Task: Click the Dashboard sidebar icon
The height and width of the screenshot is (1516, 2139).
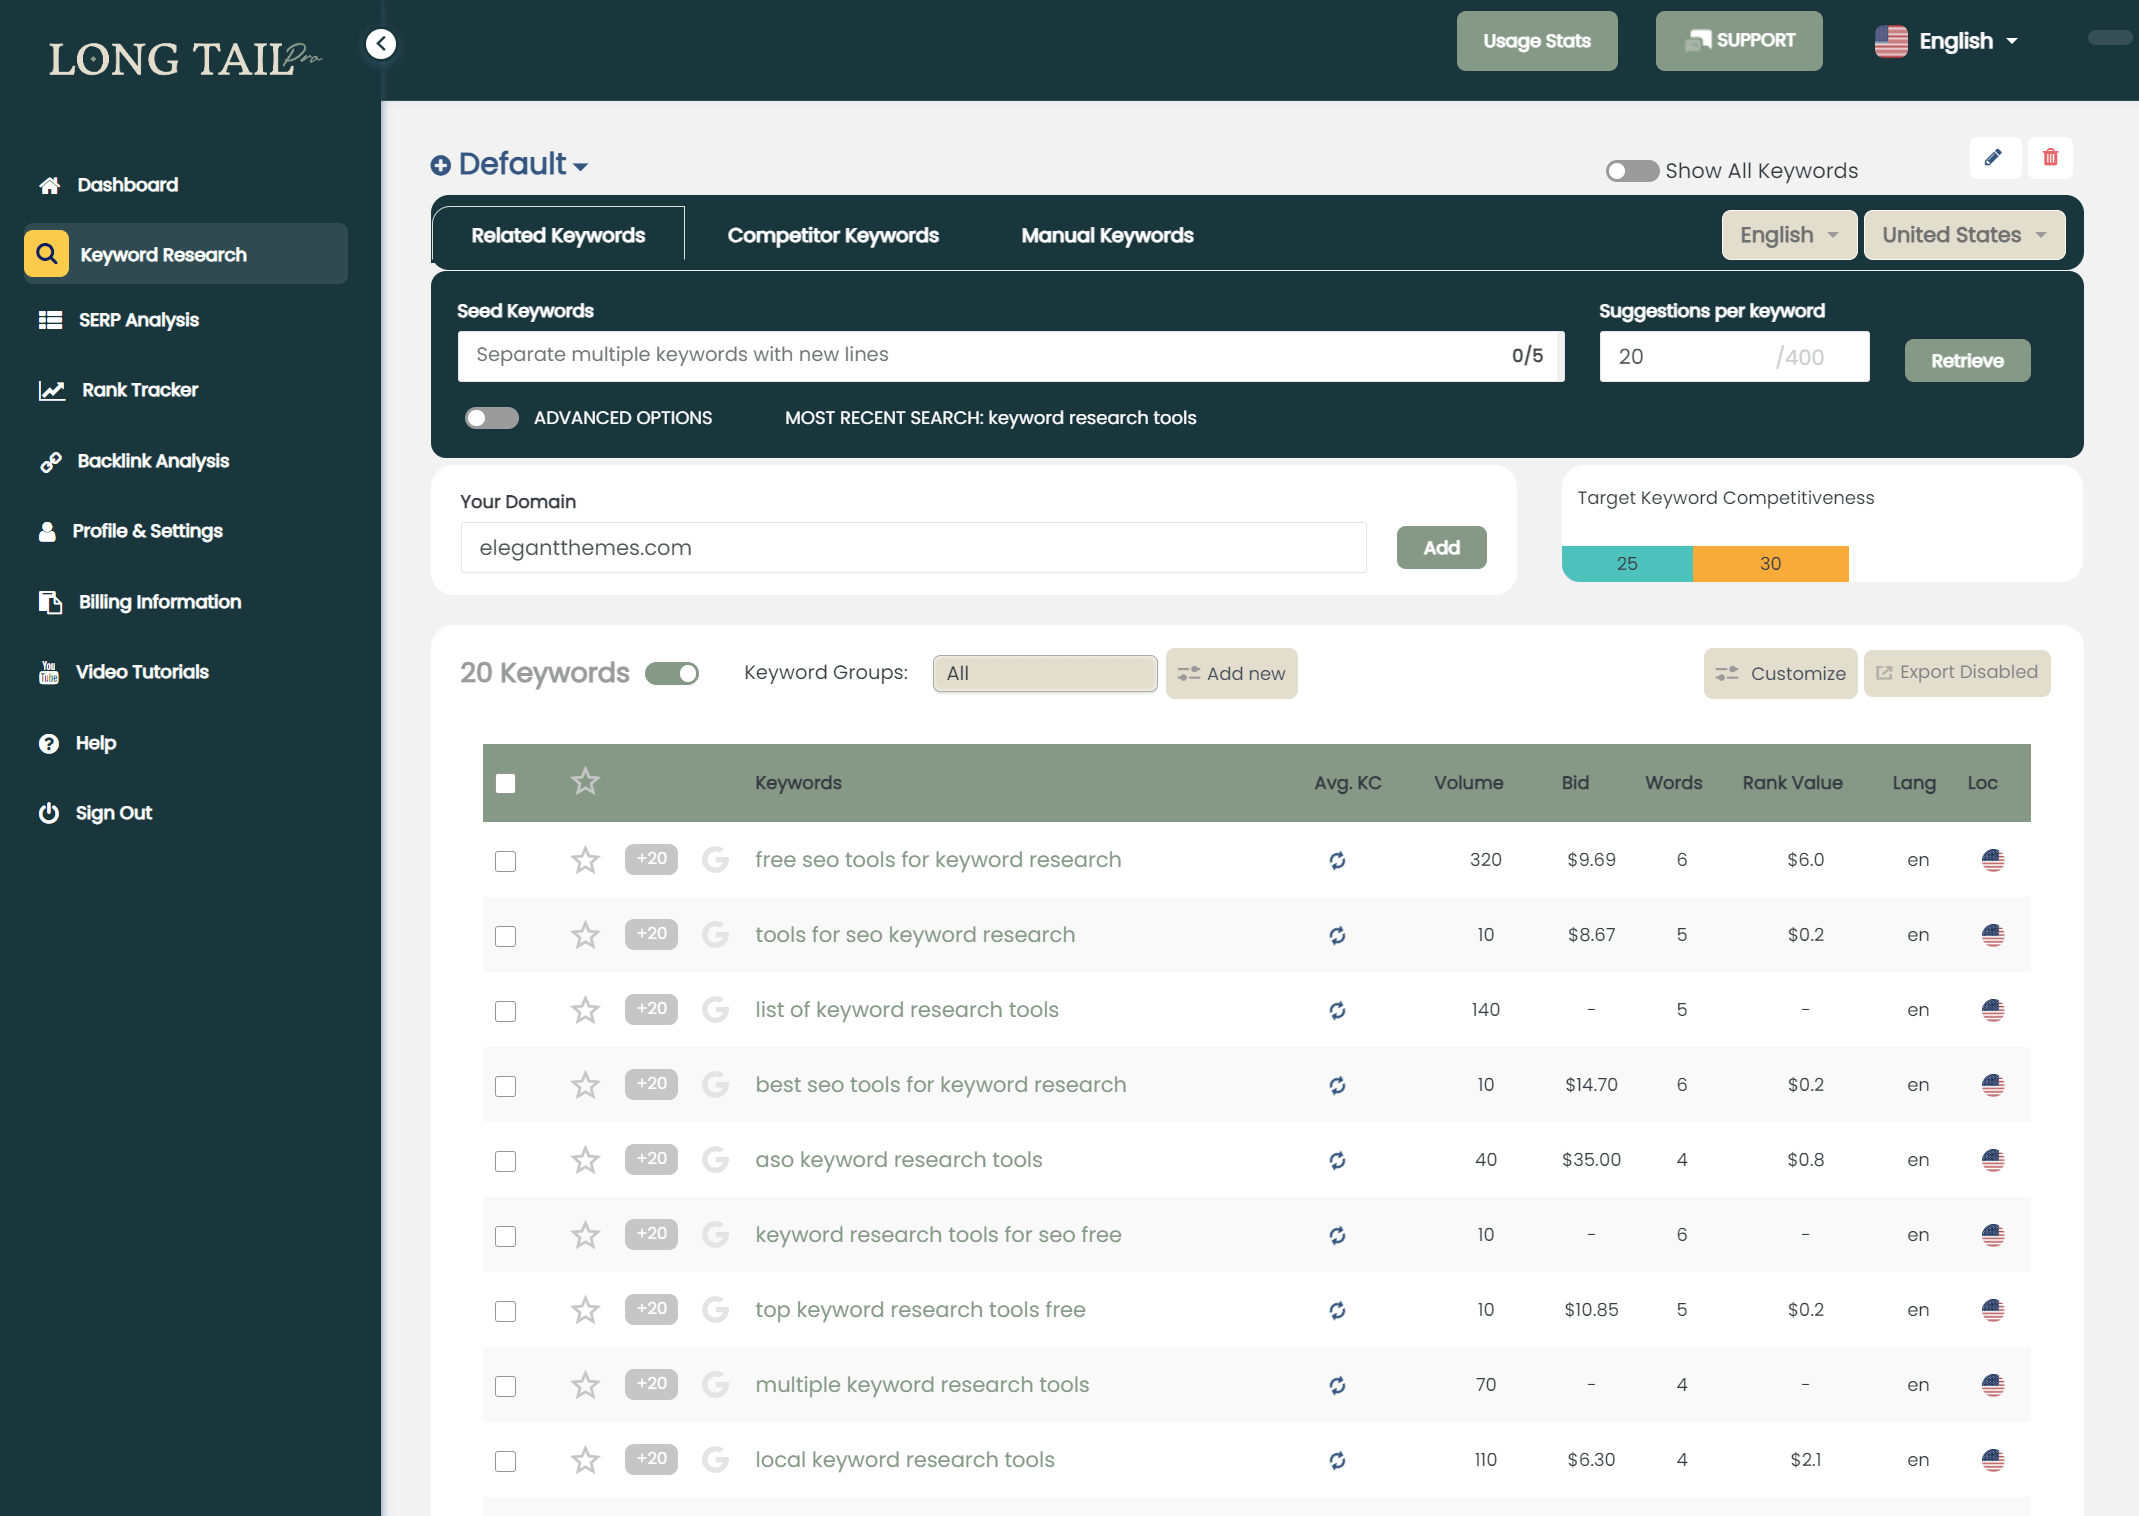Action: (51, 184)
